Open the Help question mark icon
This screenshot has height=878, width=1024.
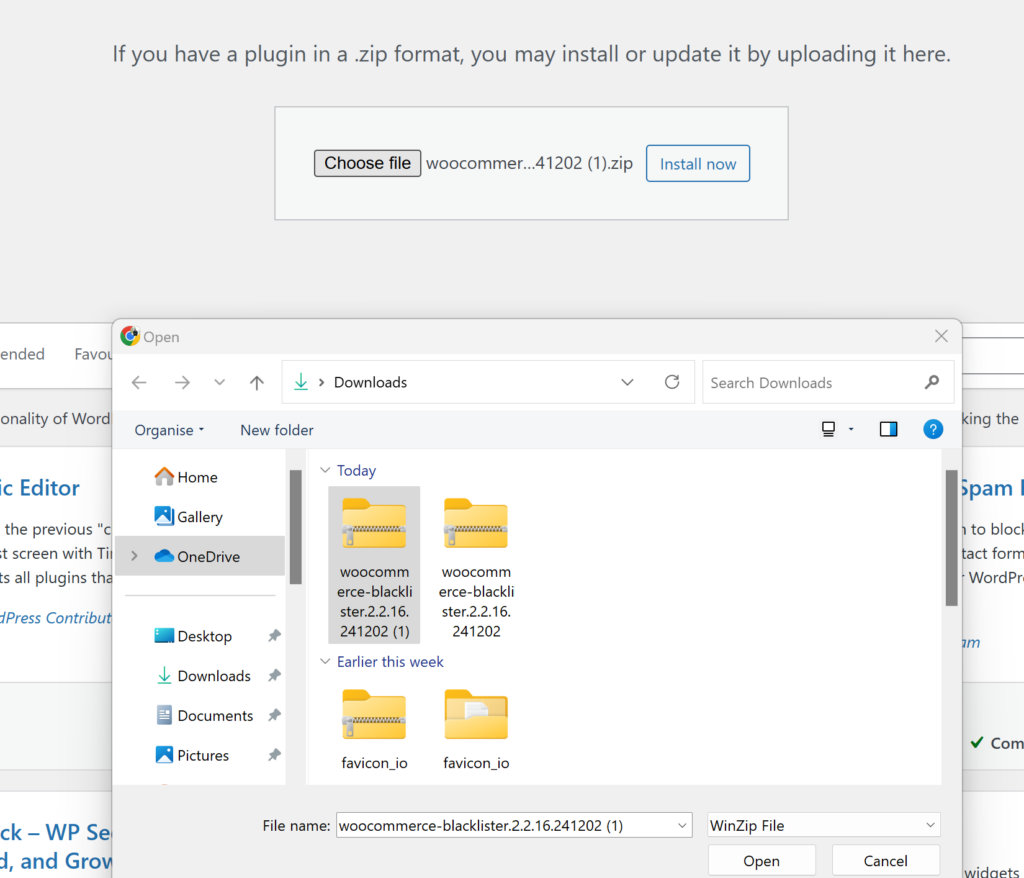932,429
